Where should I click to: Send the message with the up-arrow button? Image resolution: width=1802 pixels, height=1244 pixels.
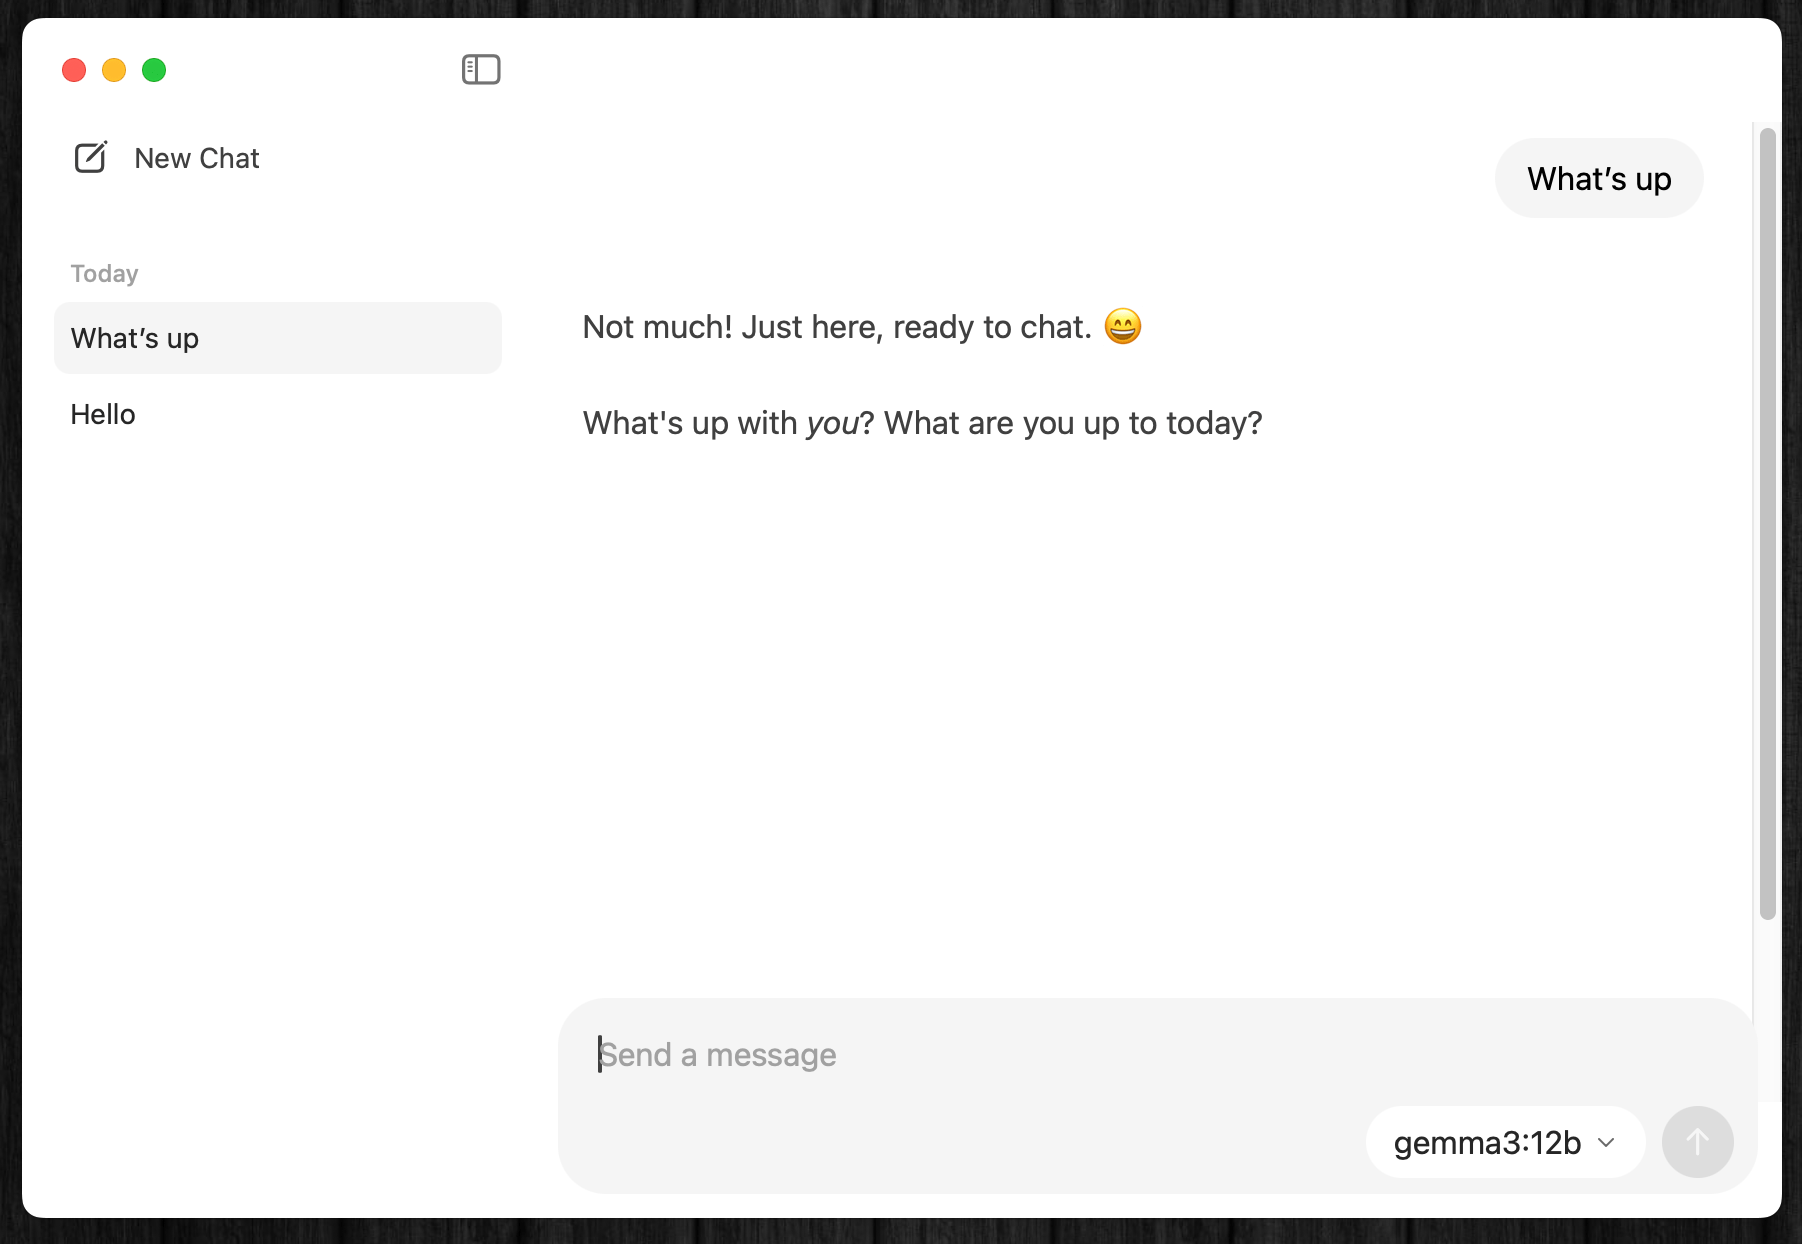click(1697, 1142)
